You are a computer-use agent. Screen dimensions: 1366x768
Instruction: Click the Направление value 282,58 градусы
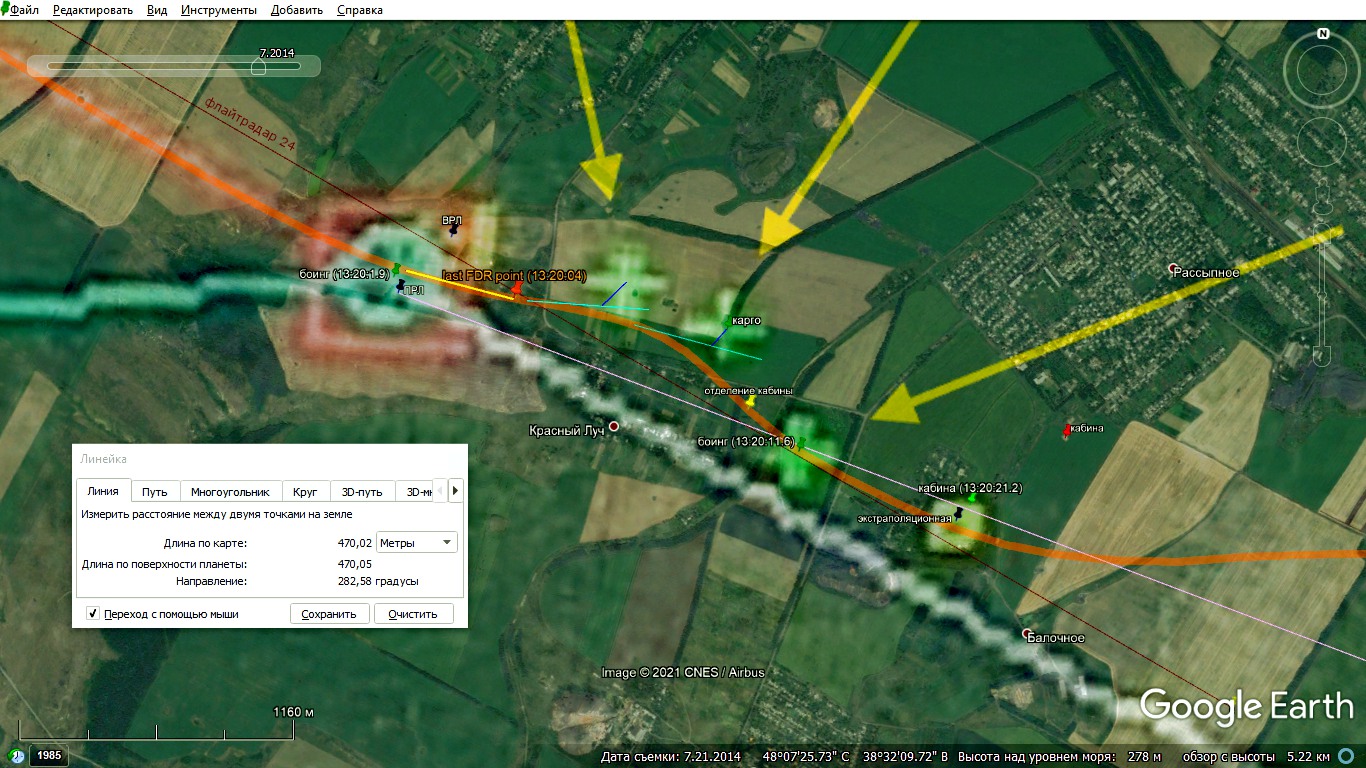click(x=378, y=581)
